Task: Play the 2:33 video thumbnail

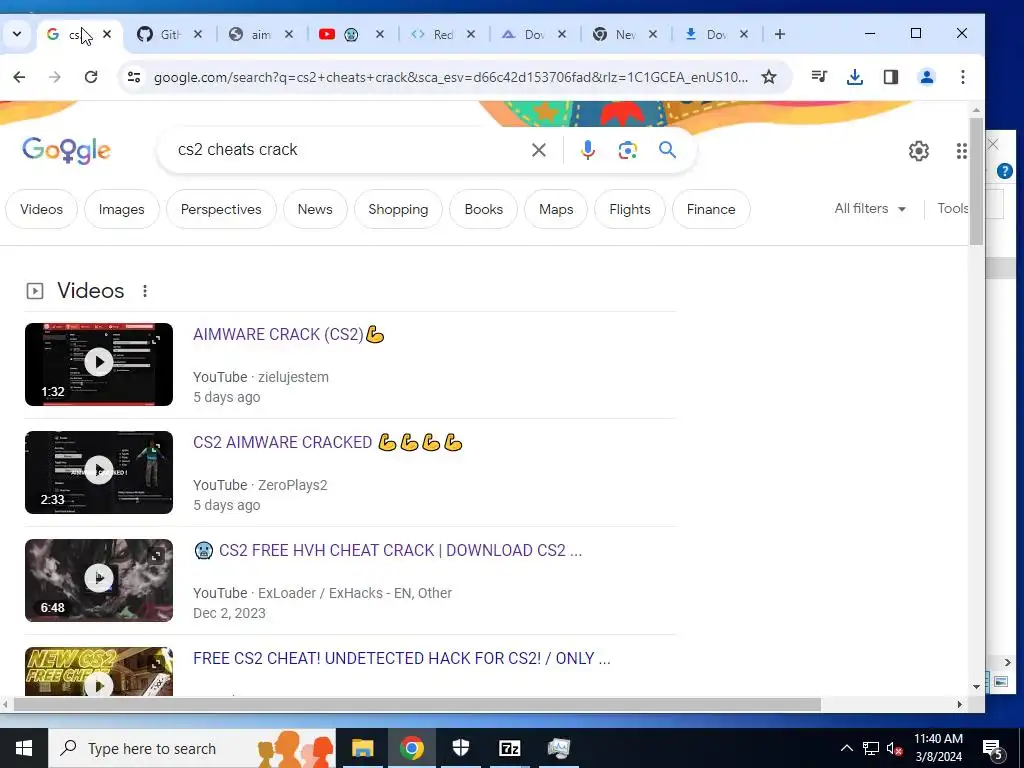Action: point(99,472)
